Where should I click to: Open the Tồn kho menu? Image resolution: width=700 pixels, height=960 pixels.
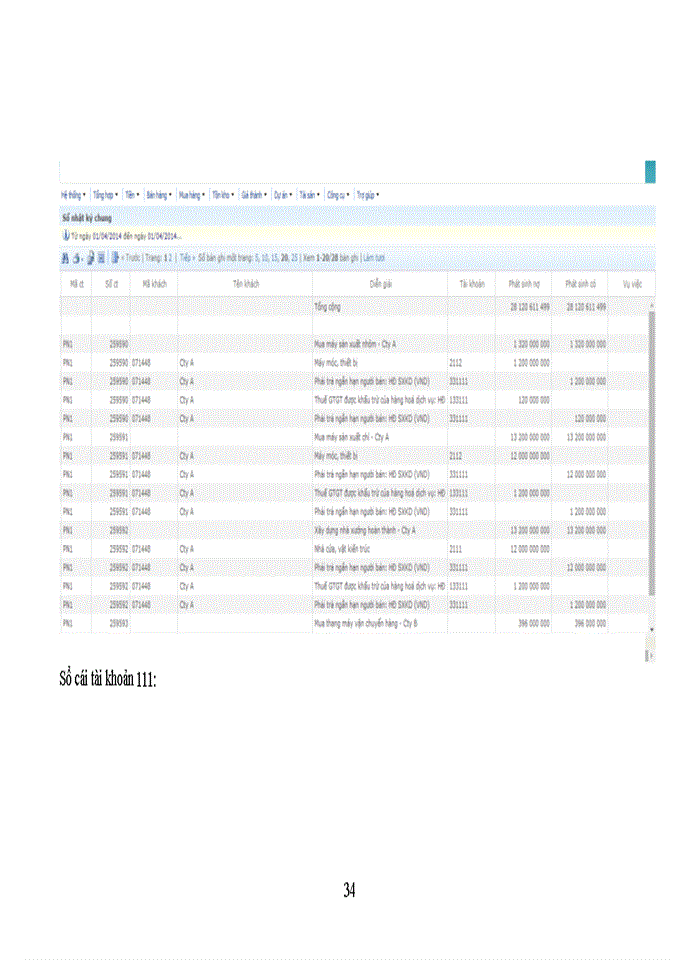click(223, 195)
